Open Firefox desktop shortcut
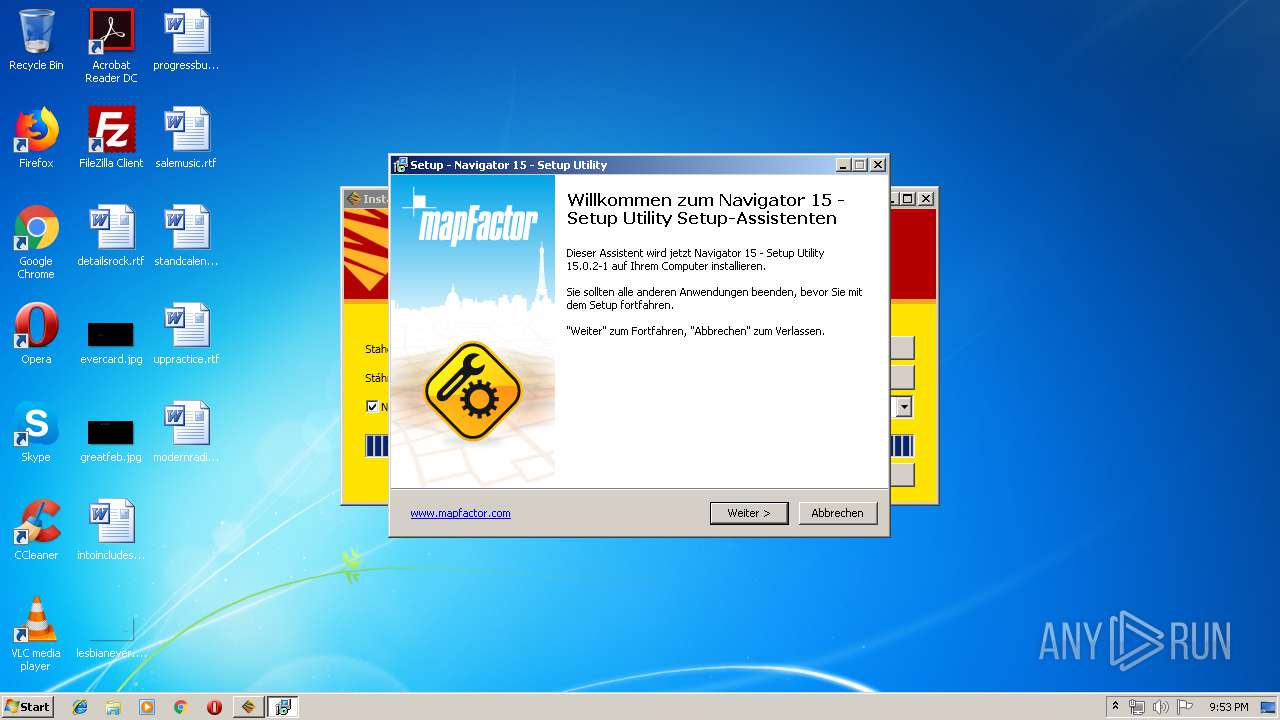 click(36, 138)
